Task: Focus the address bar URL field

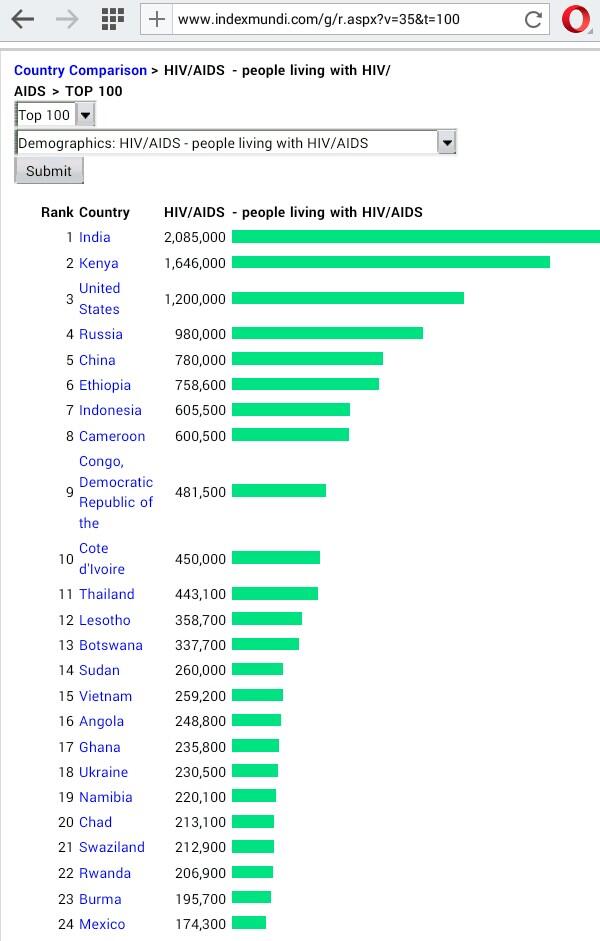Action: (347, 19)
